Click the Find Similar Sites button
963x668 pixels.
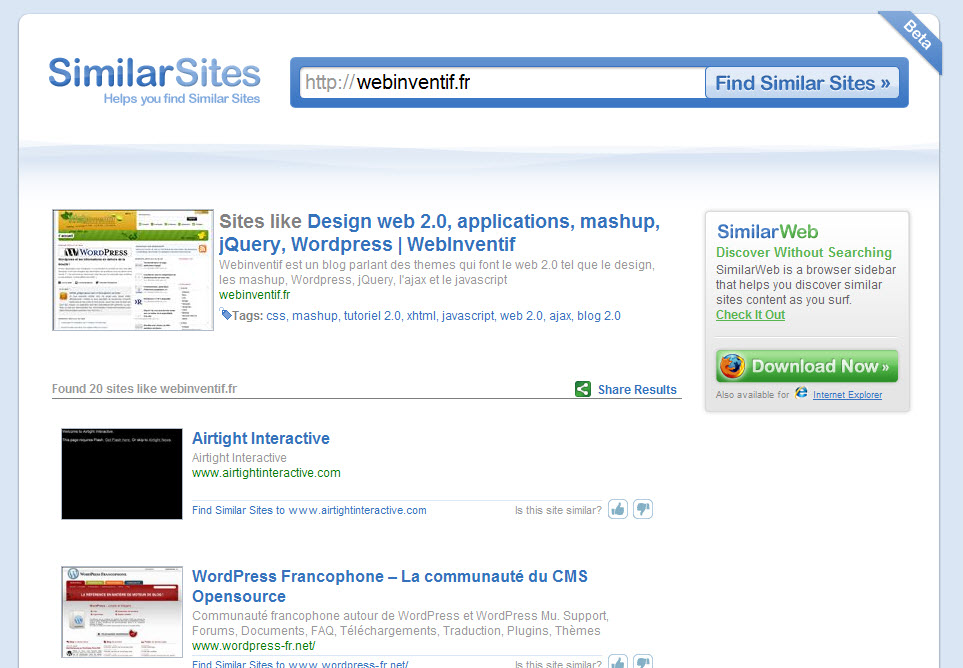[x=802, y=83]
